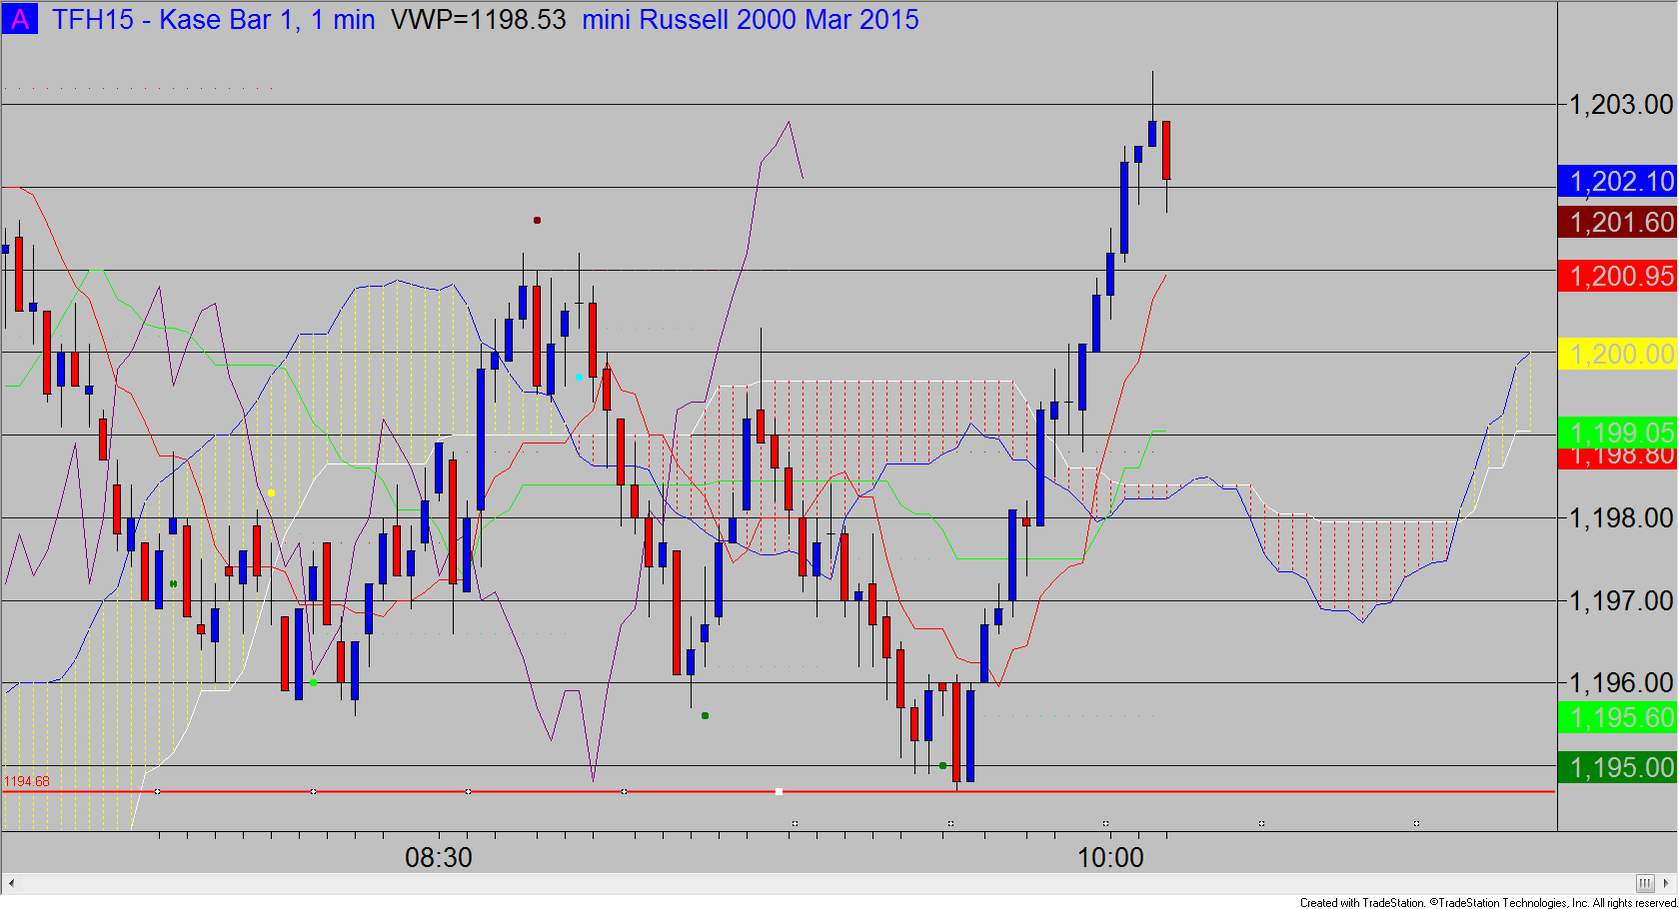Click the 1,198.00 axis price value
Image resolution: width=1679 pixels, height=909 pixels.
(x=1621, y=518)
